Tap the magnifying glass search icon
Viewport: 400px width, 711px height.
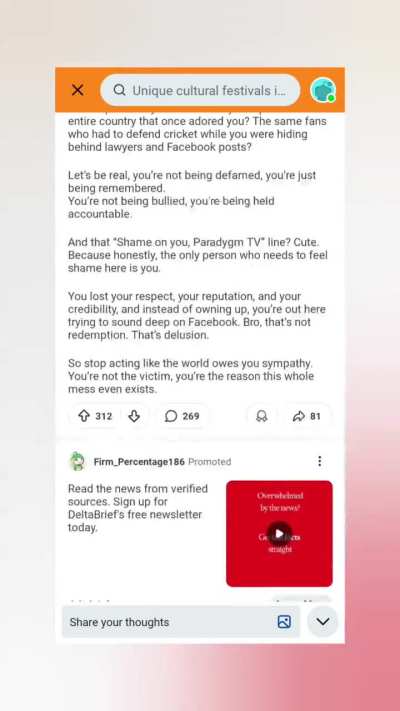[119, 90]
